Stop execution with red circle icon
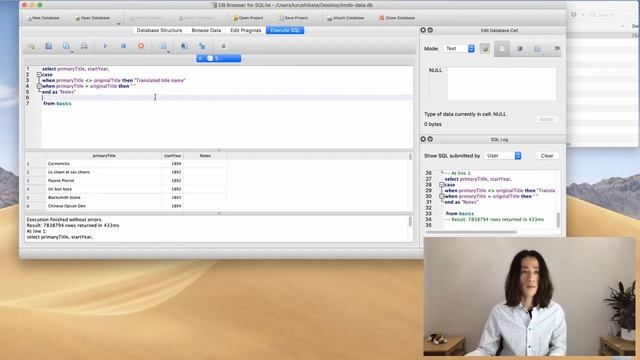640x360 pixels. tap(141, 46)
